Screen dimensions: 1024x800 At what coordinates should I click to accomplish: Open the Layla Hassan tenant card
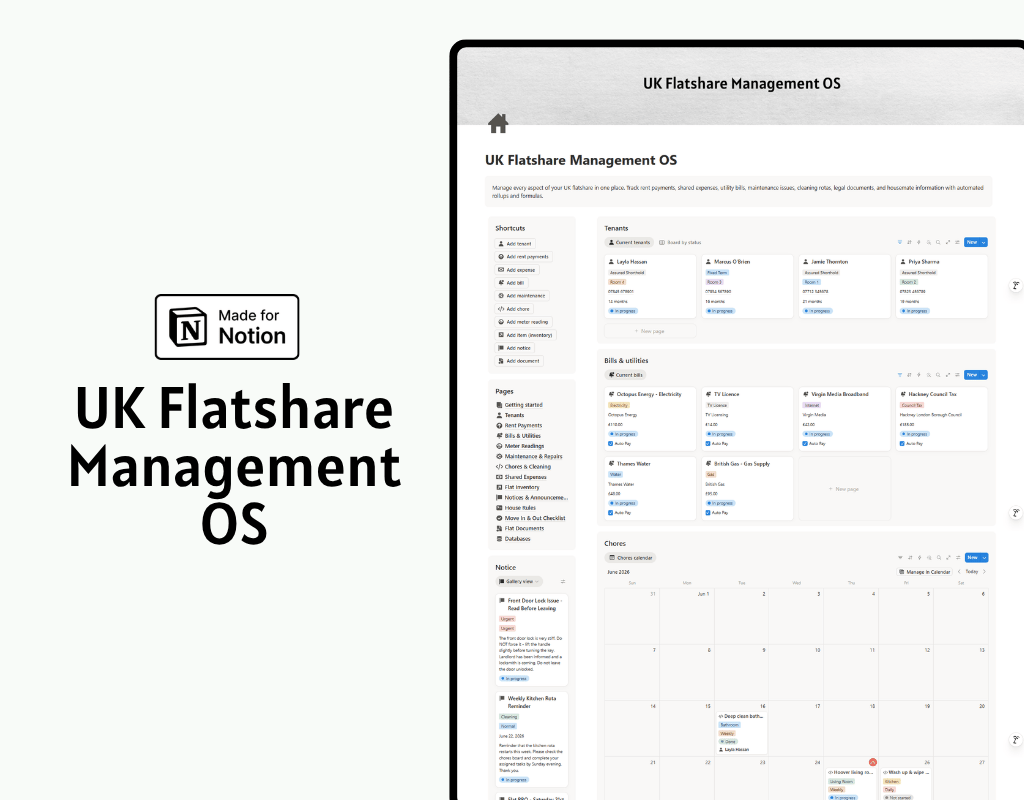point(650,286)
